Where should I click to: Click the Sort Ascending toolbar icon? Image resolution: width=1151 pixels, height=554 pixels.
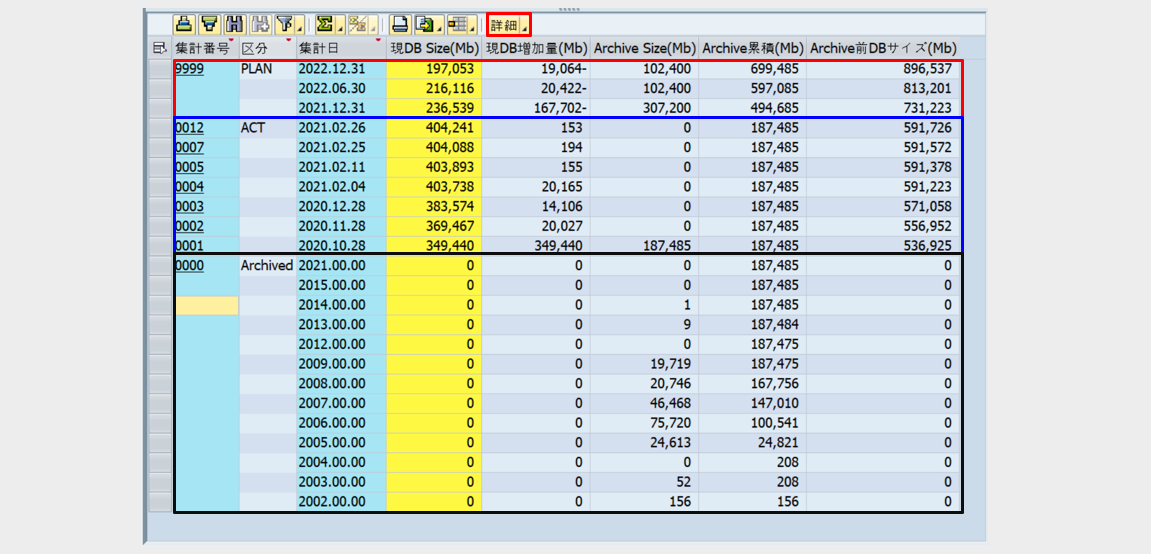pos(184,24)
